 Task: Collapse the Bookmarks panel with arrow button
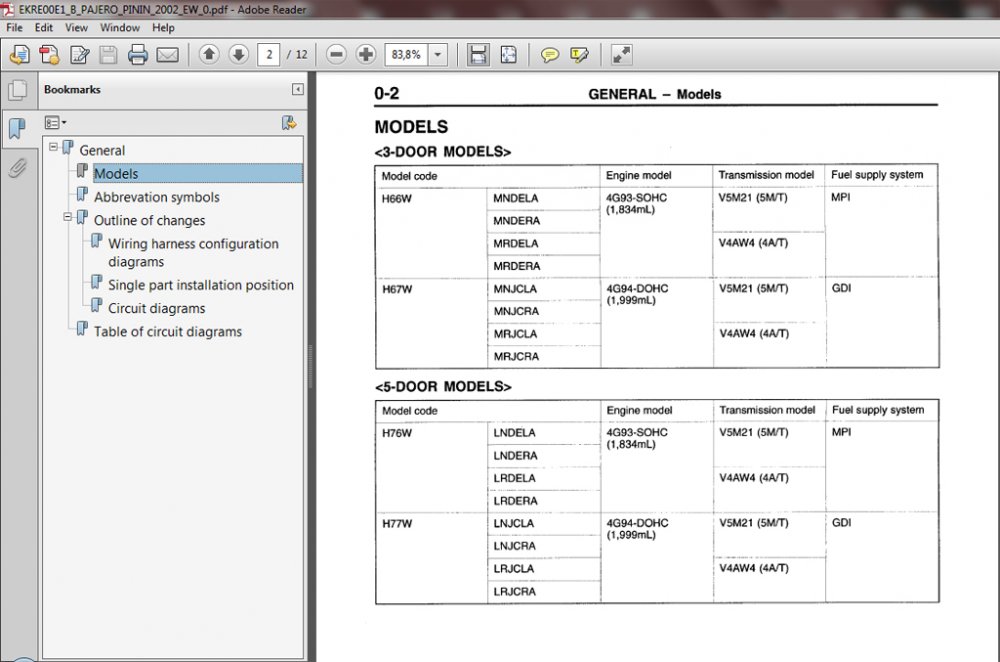[297, 89]
